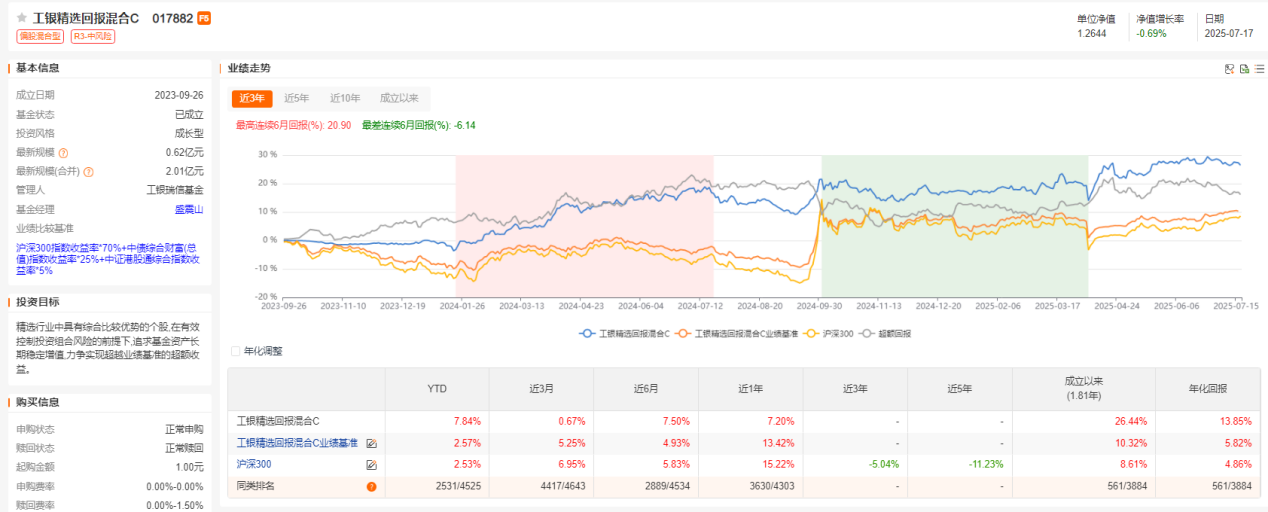Click the 基本信息 section header

pyautogui.click(x=38, y=68)
